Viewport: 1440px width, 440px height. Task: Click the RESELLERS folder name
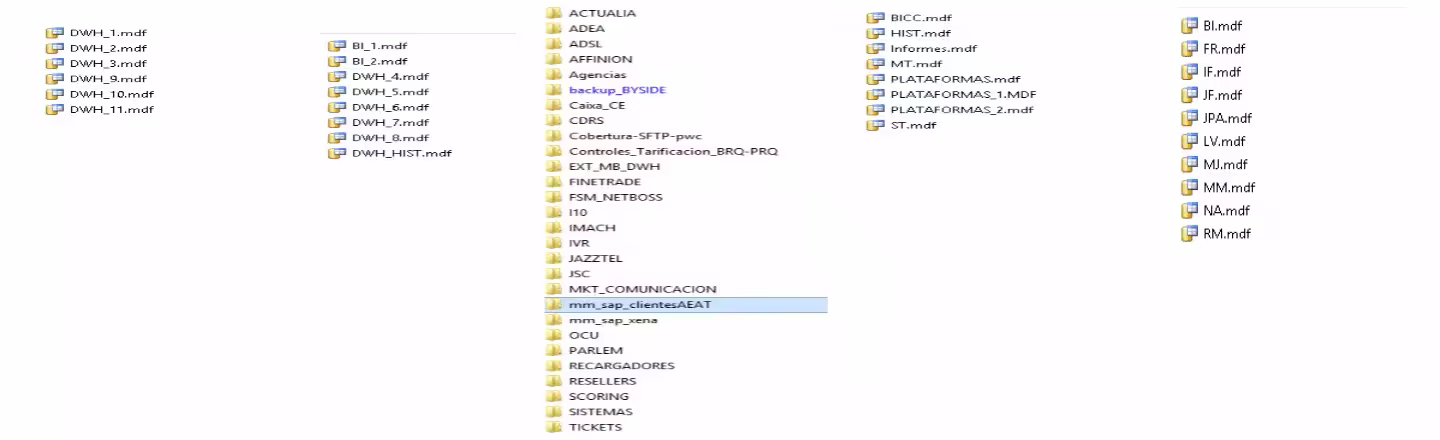point(602,381)
